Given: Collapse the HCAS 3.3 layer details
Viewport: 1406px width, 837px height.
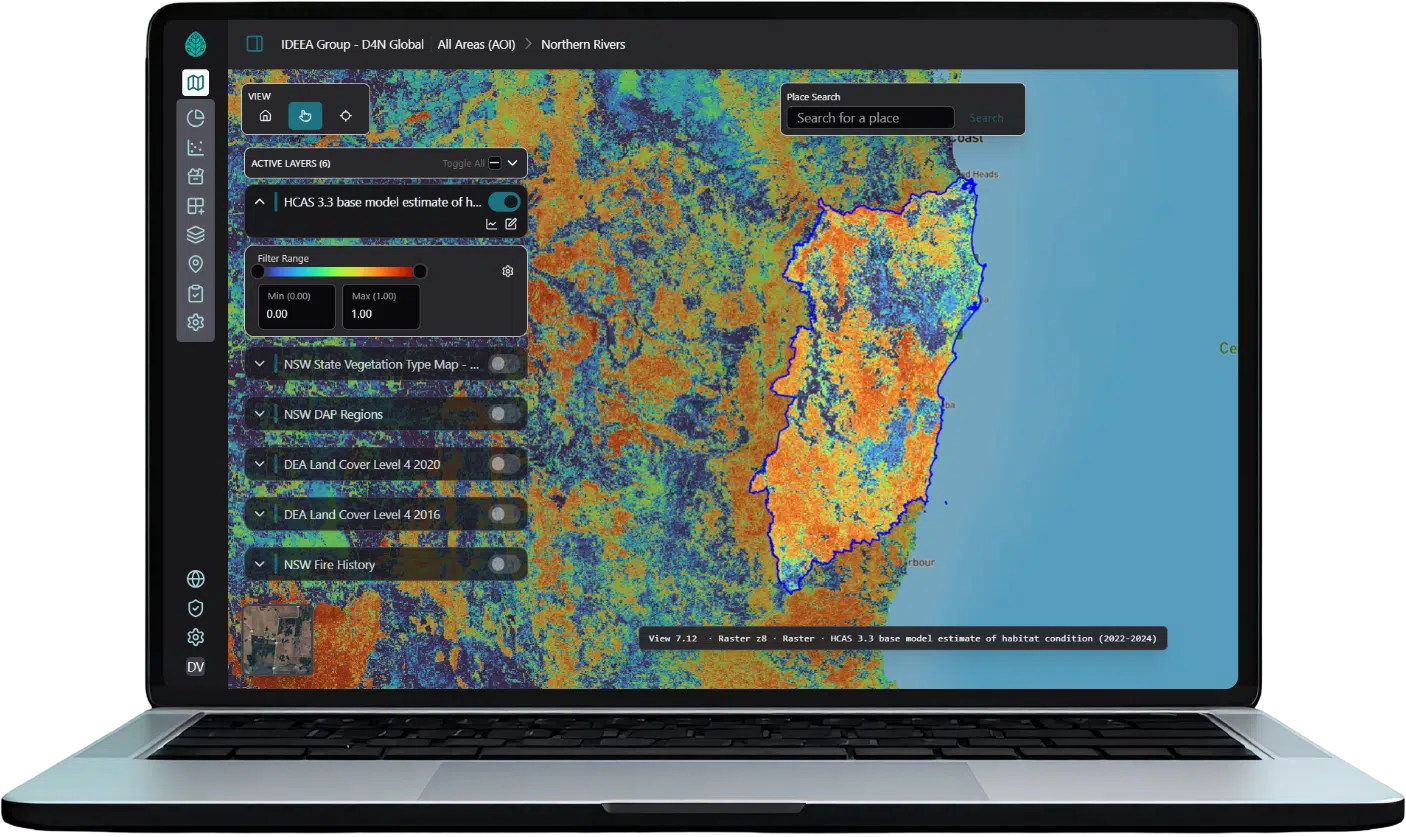Looking at the screenshot, I should tap(260, 202).
